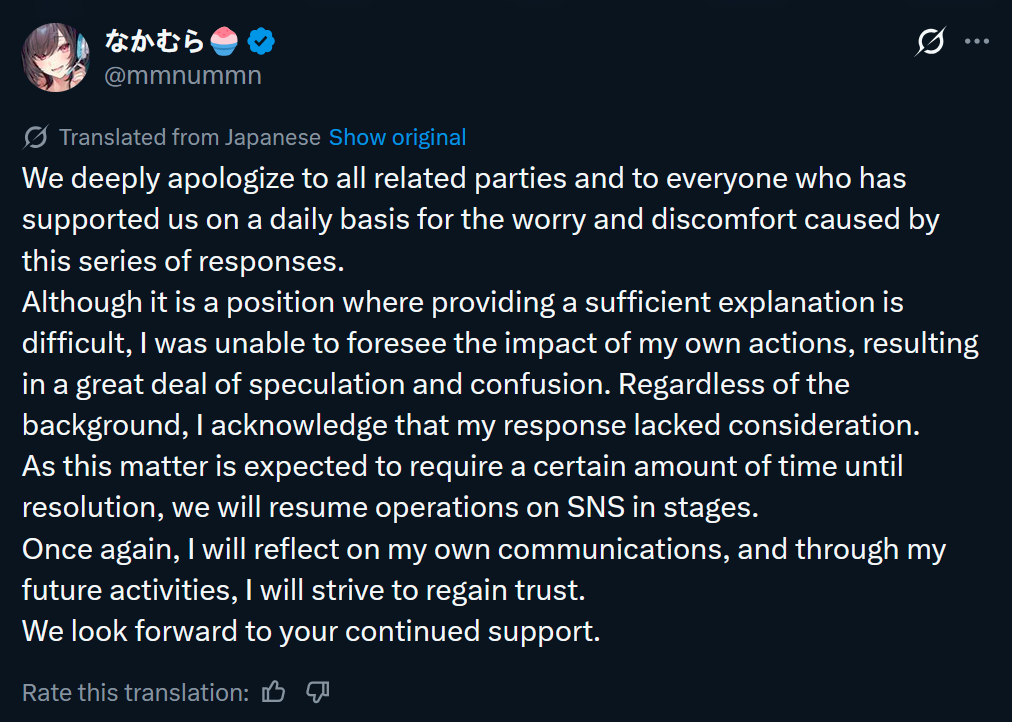Click 'We look forward to your continued support'
Viewport: 1012px width, 722px height.
311,631
